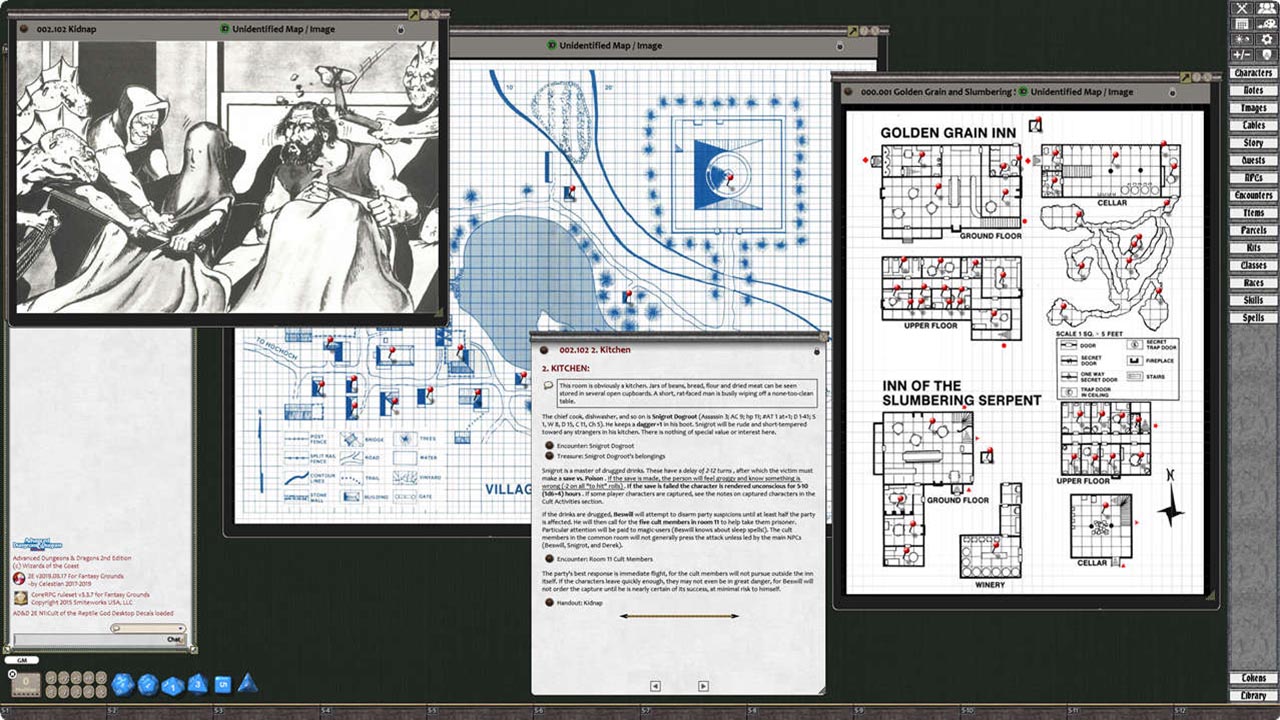1280x720 pixels.
Task: Open the modifiers plus/minus icon
Action: (x=1242, y=54)
